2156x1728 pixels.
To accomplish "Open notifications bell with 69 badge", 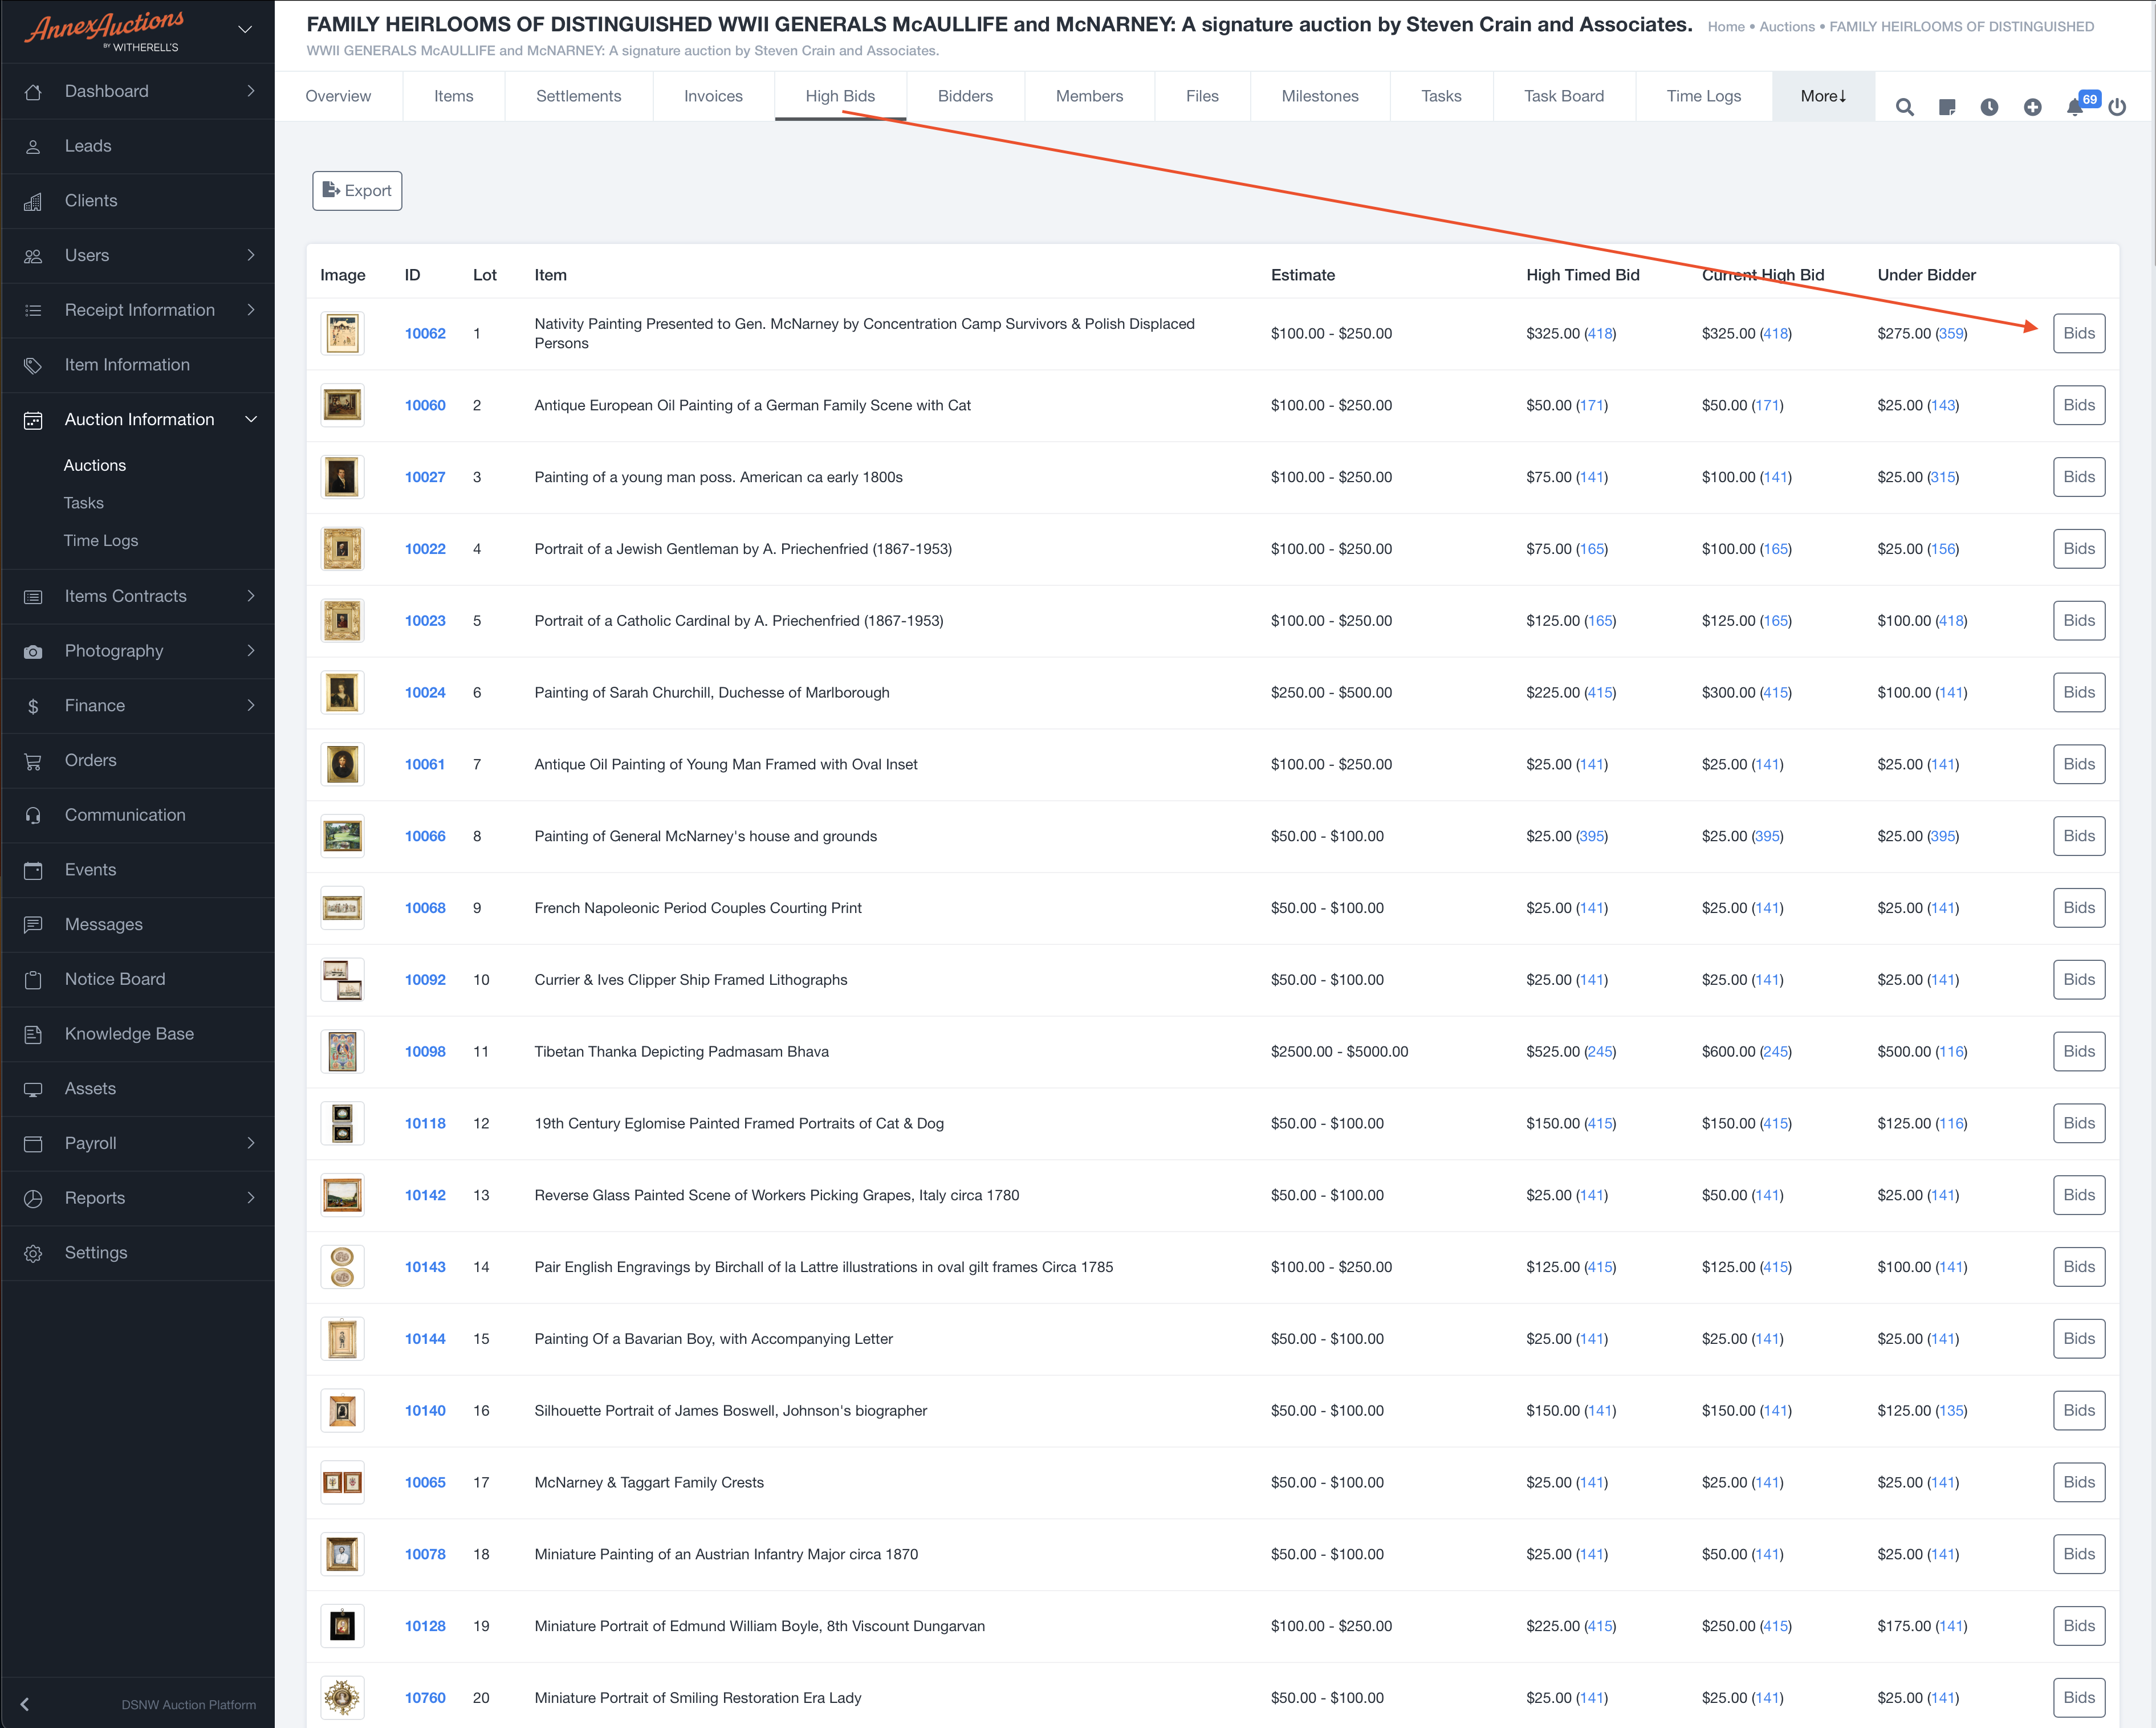I will click(x=2075, y=107).
